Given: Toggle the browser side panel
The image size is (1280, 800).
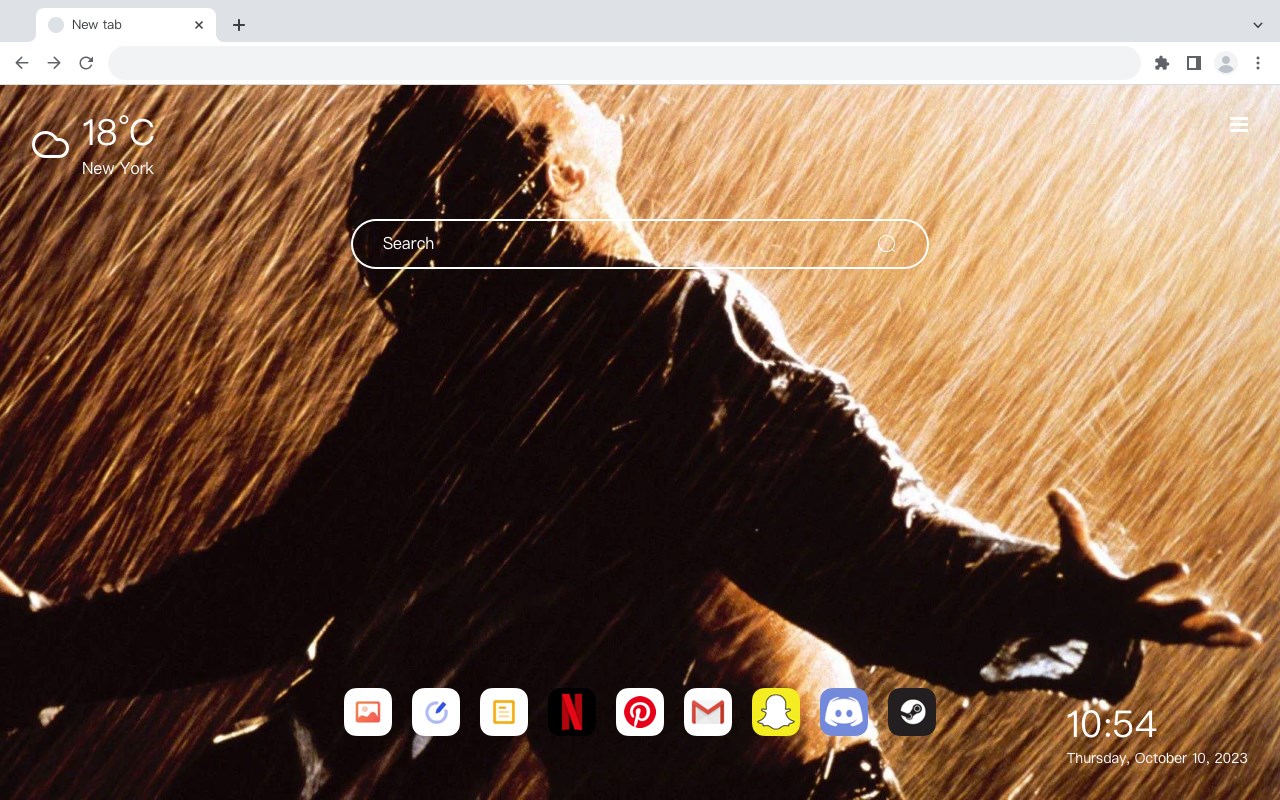Looking at the screenshot, I should point(1193,63).
